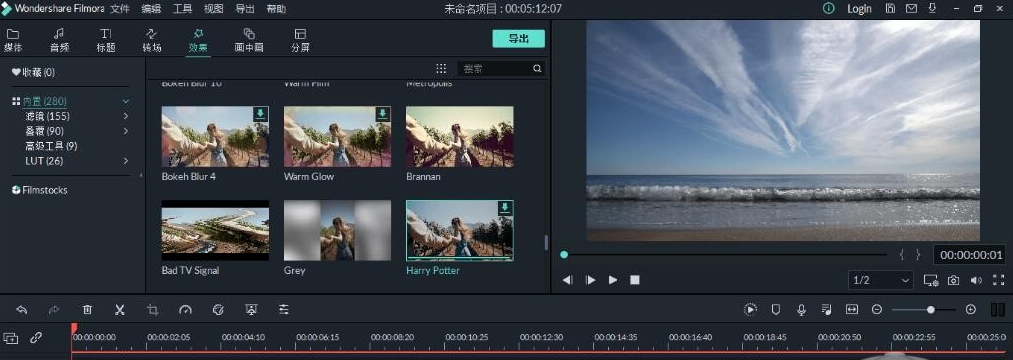The width and height of the screenshot is (1013, 360).
Task: Click the add track icon
Action: [x=10, y=338]
